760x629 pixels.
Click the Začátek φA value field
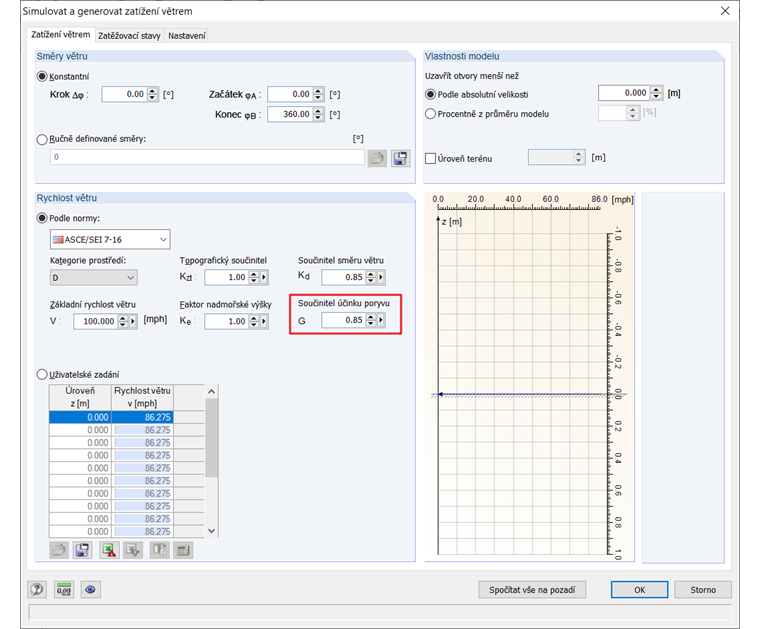pos(290,94)
